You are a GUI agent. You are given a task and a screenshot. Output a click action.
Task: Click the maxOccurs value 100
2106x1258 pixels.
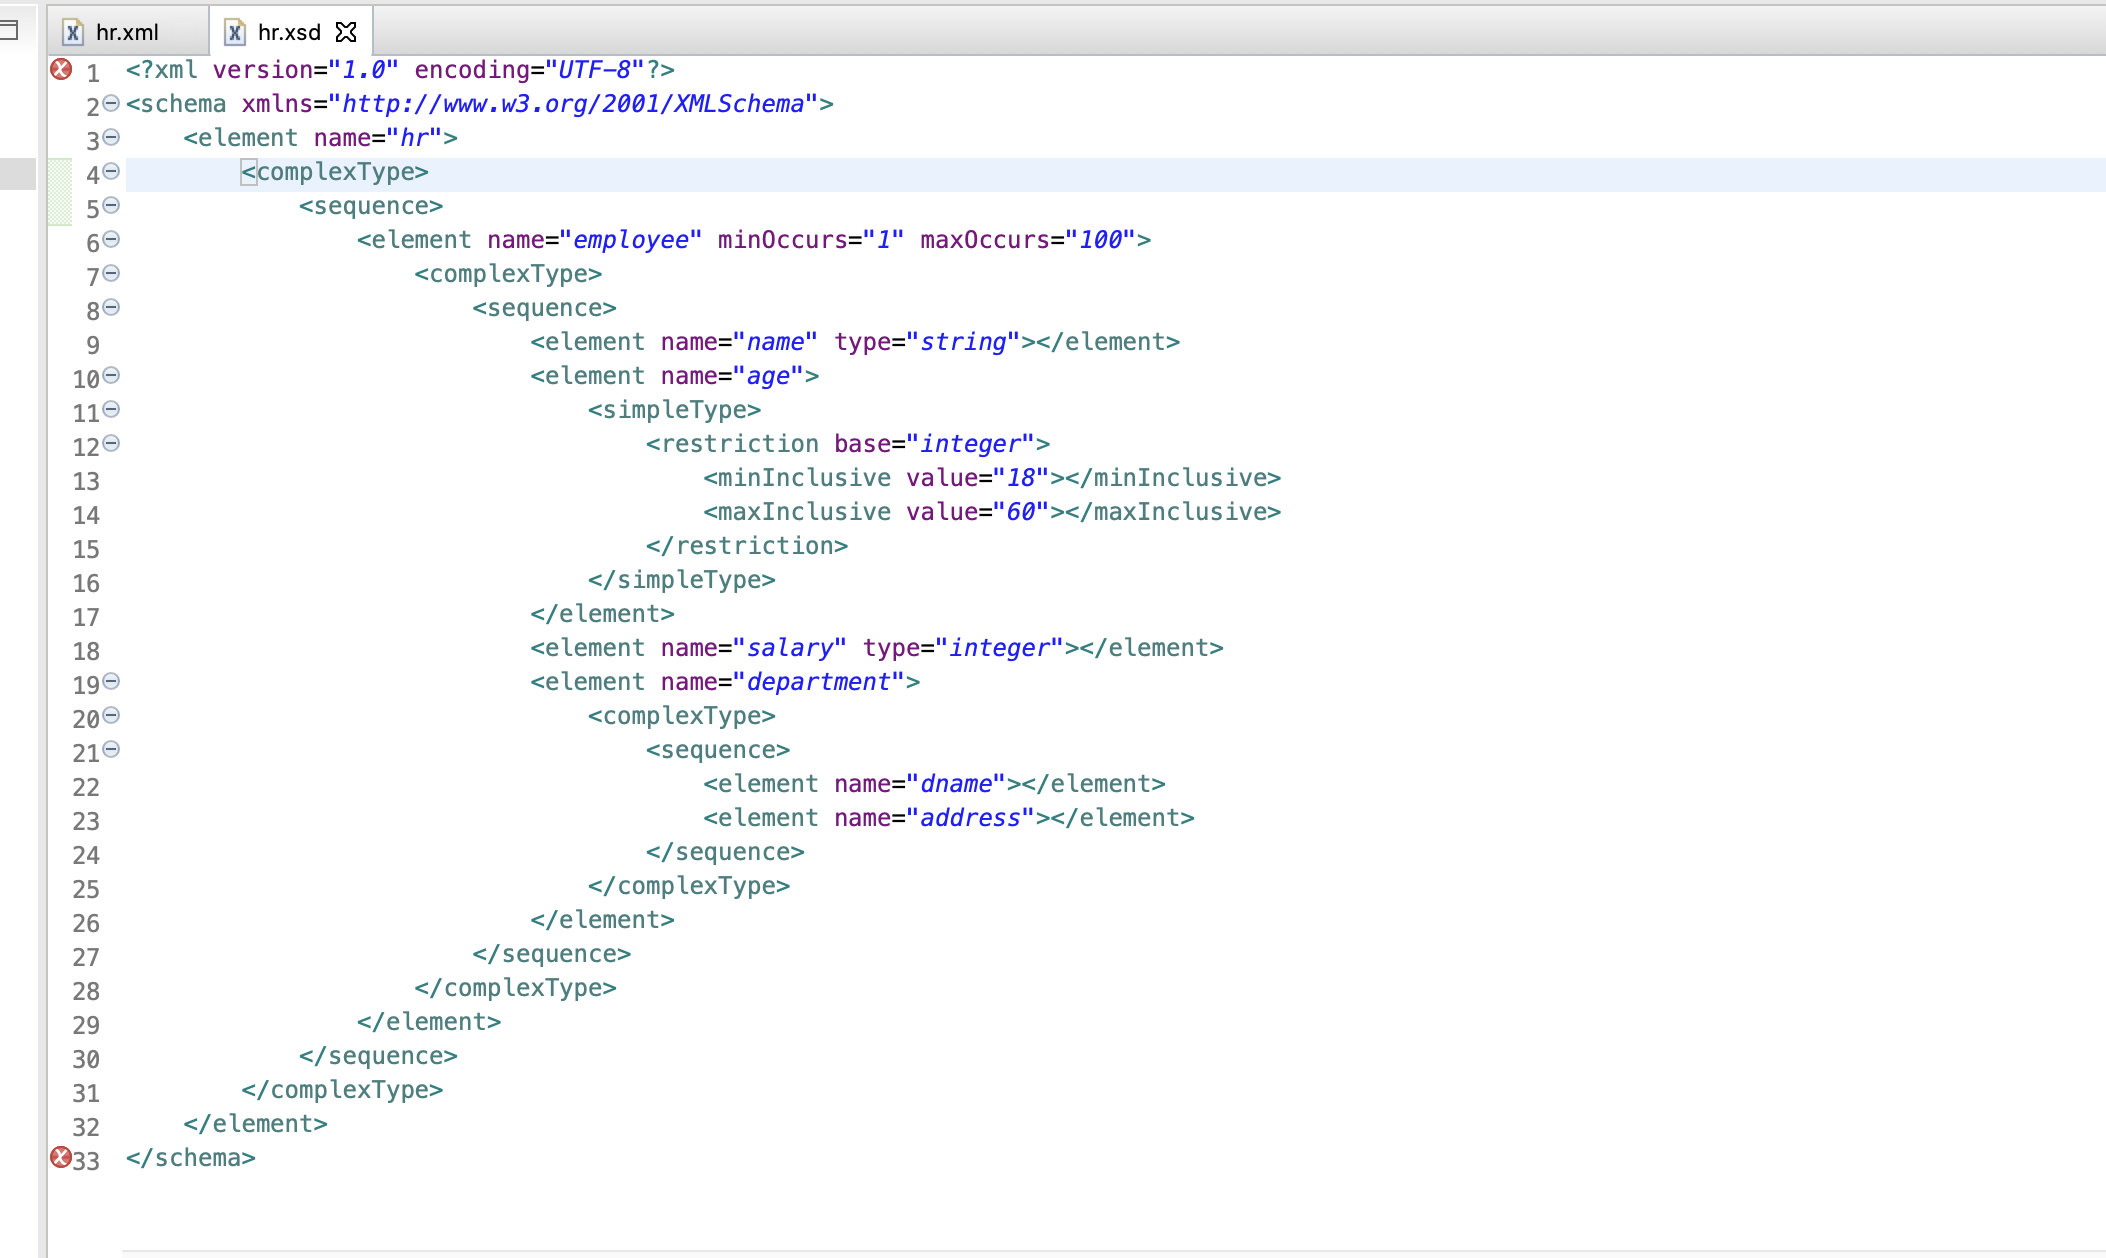(1100, 240)
